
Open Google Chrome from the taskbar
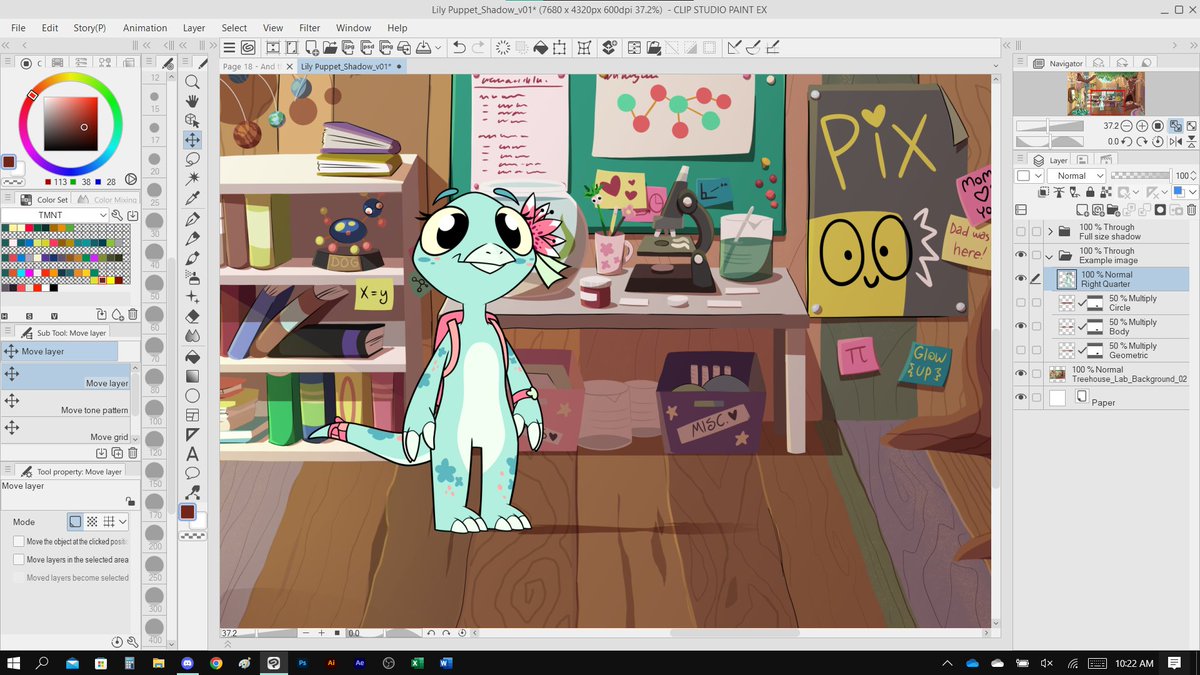pyautogui.click(x=216, y=663)
